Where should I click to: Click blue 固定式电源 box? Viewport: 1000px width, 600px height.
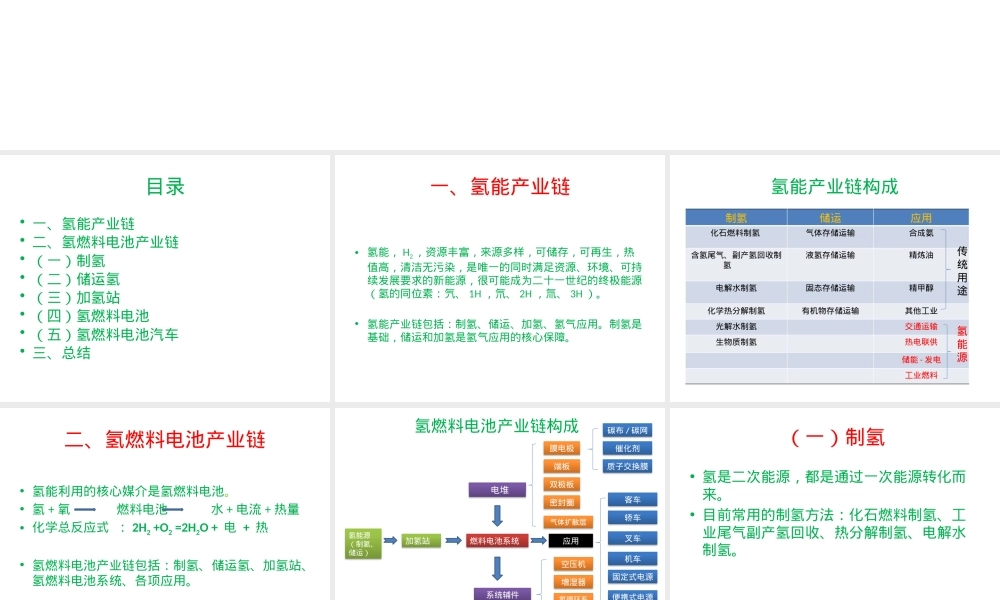(632, 576)
